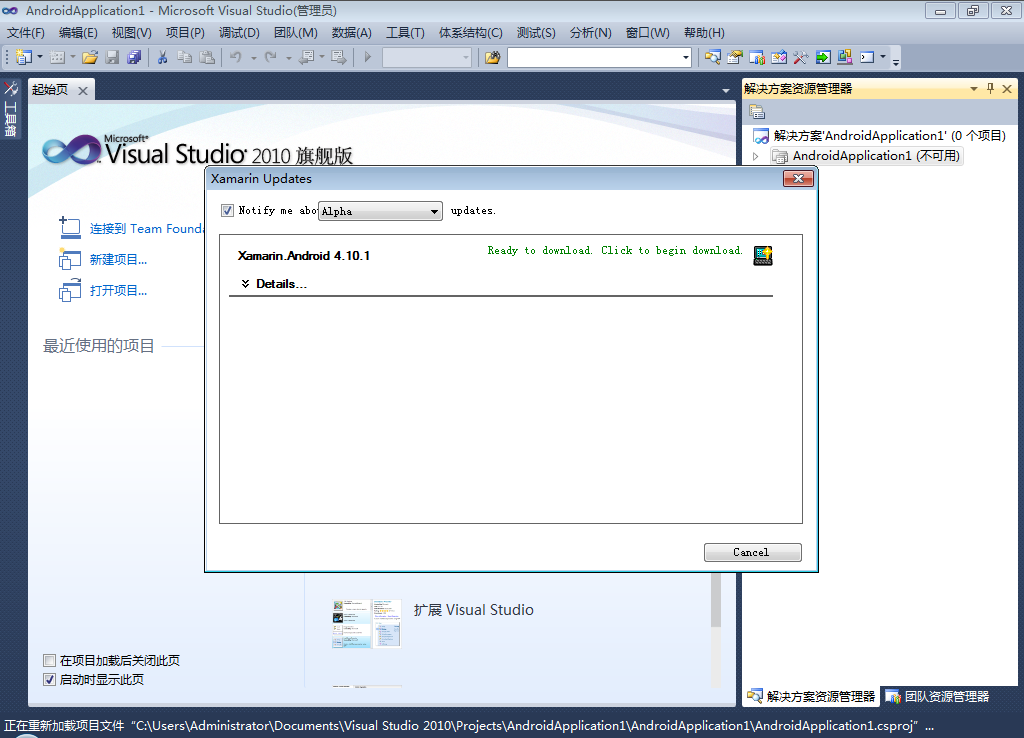
Task: Open the document tab list dropdown arrow
Action: click(x=726, y=91)
